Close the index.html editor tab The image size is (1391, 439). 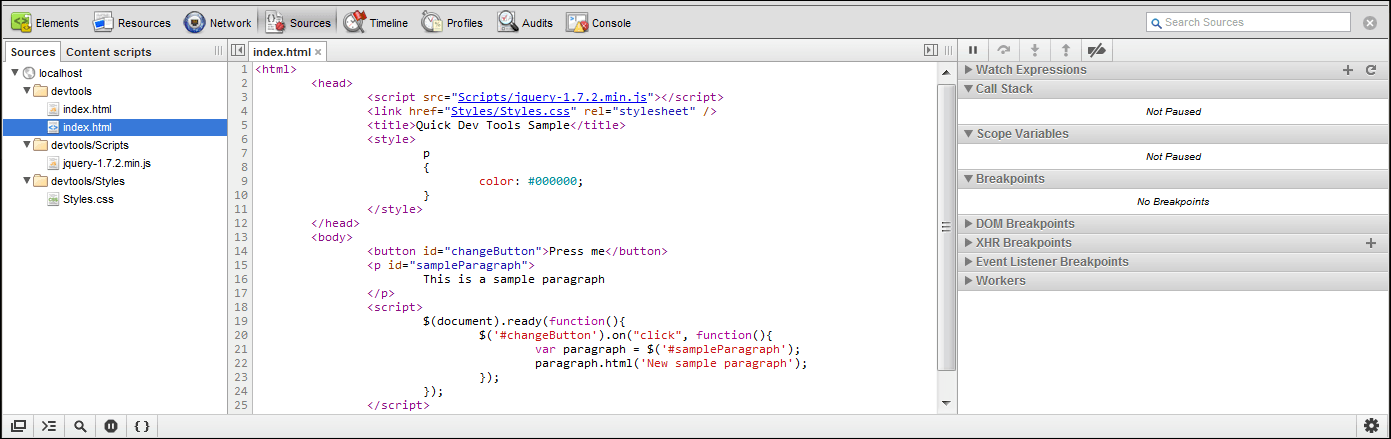(318, 51)
